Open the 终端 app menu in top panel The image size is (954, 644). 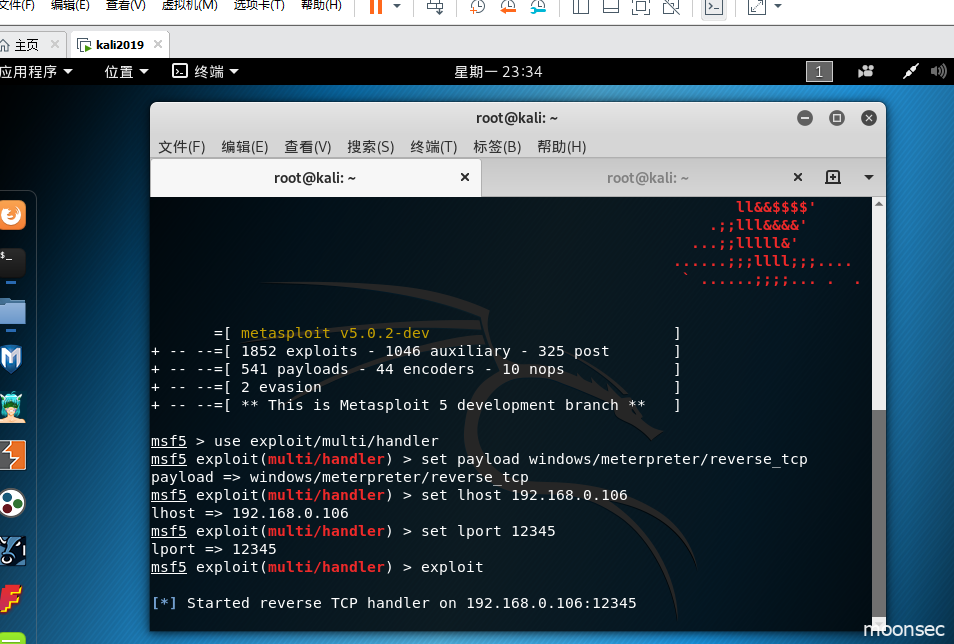click(205, 72)
